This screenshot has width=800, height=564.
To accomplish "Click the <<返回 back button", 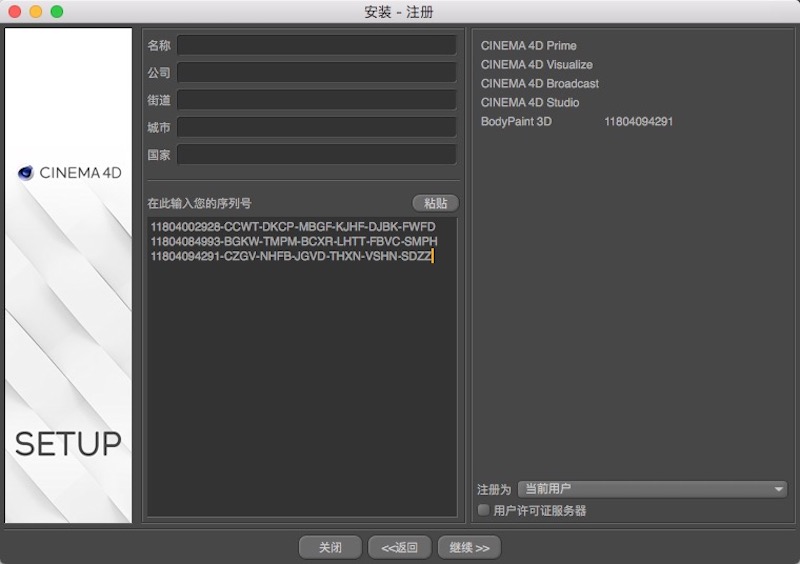I will point(399,548).
